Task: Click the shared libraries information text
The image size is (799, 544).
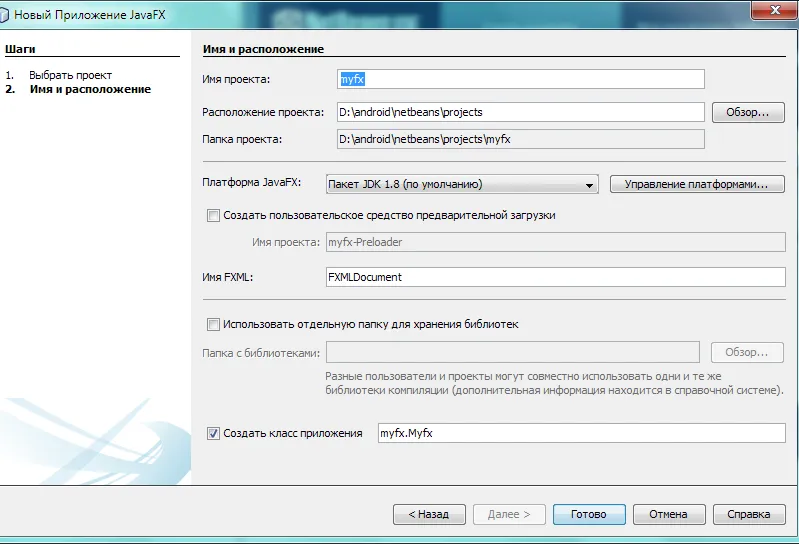Action: 554,384
